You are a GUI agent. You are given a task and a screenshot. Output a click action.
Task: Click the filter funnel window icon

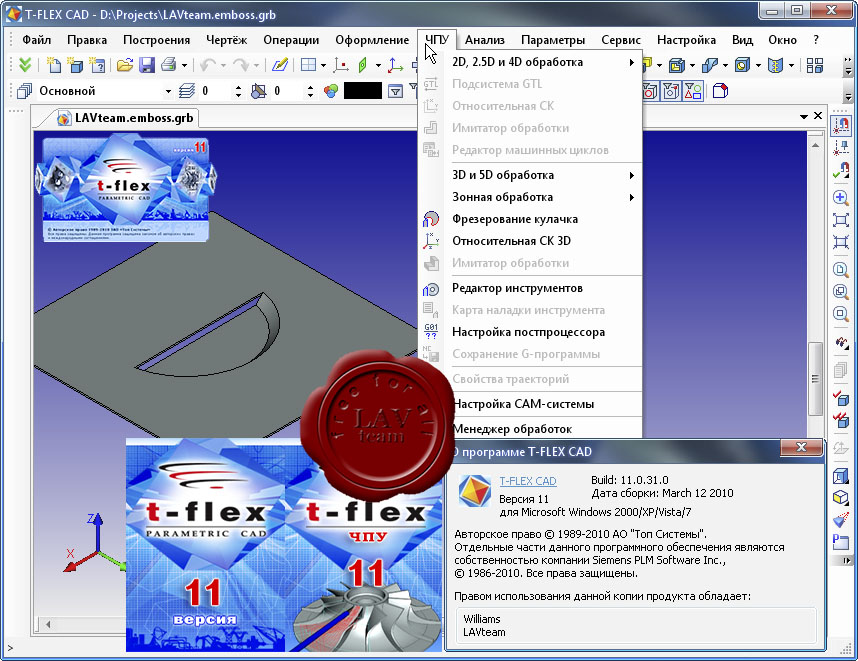pyautogui.click(x=395, y=91)
